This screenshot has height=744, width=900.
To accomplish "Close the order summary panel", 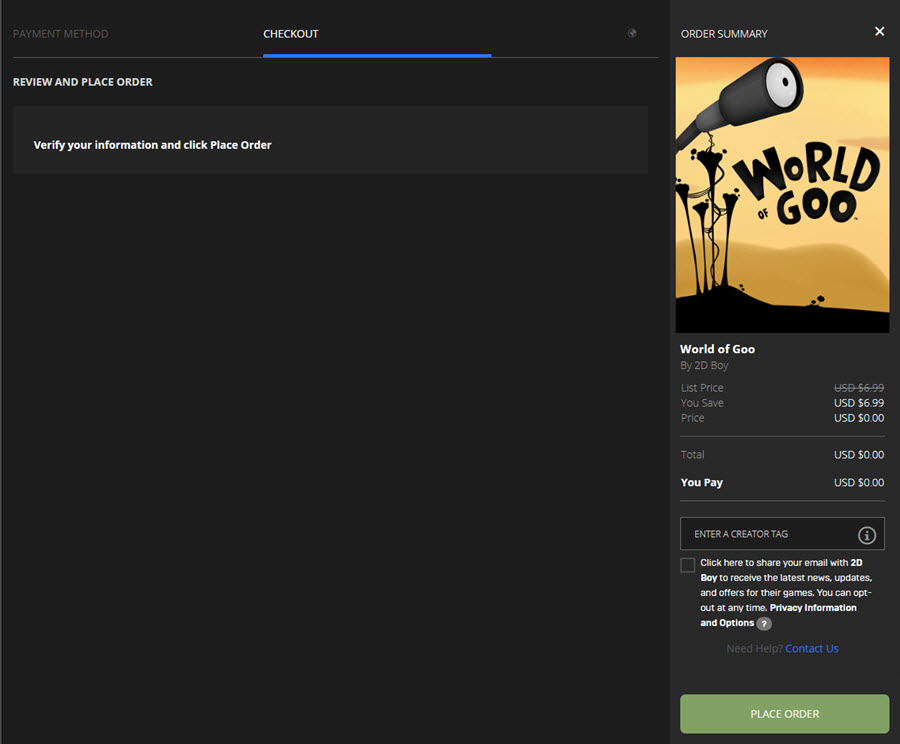I will tap(879, 32).
